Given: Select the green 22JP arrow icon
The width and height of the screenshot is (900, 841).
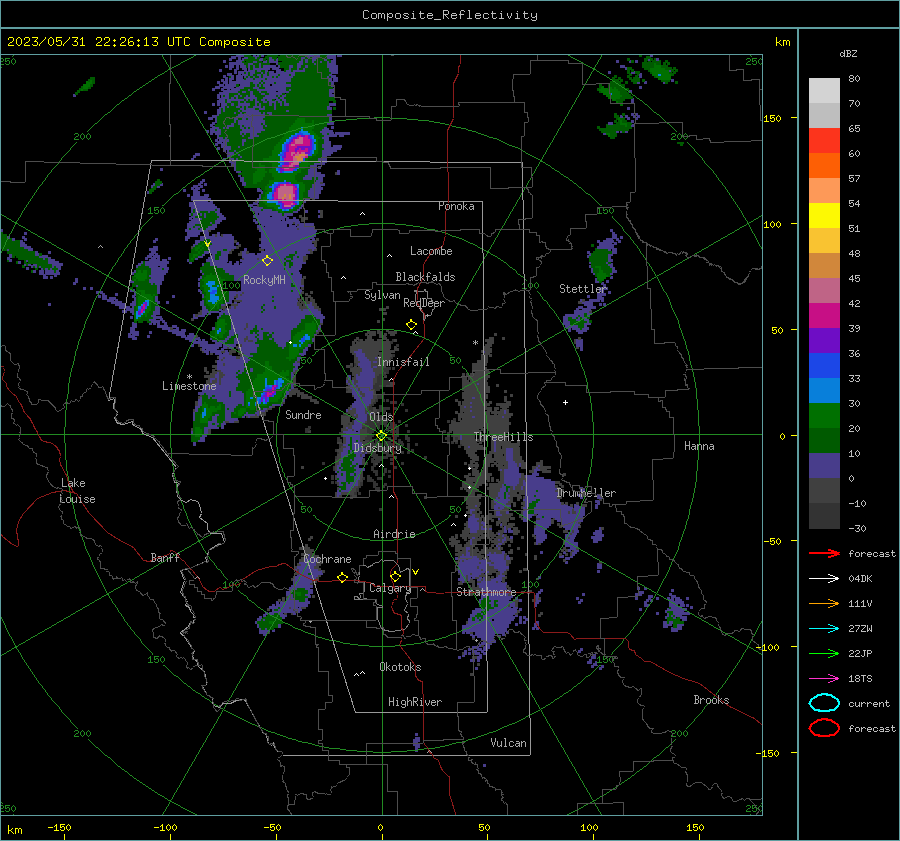Looking at the screenshot, I should point(824,653).
